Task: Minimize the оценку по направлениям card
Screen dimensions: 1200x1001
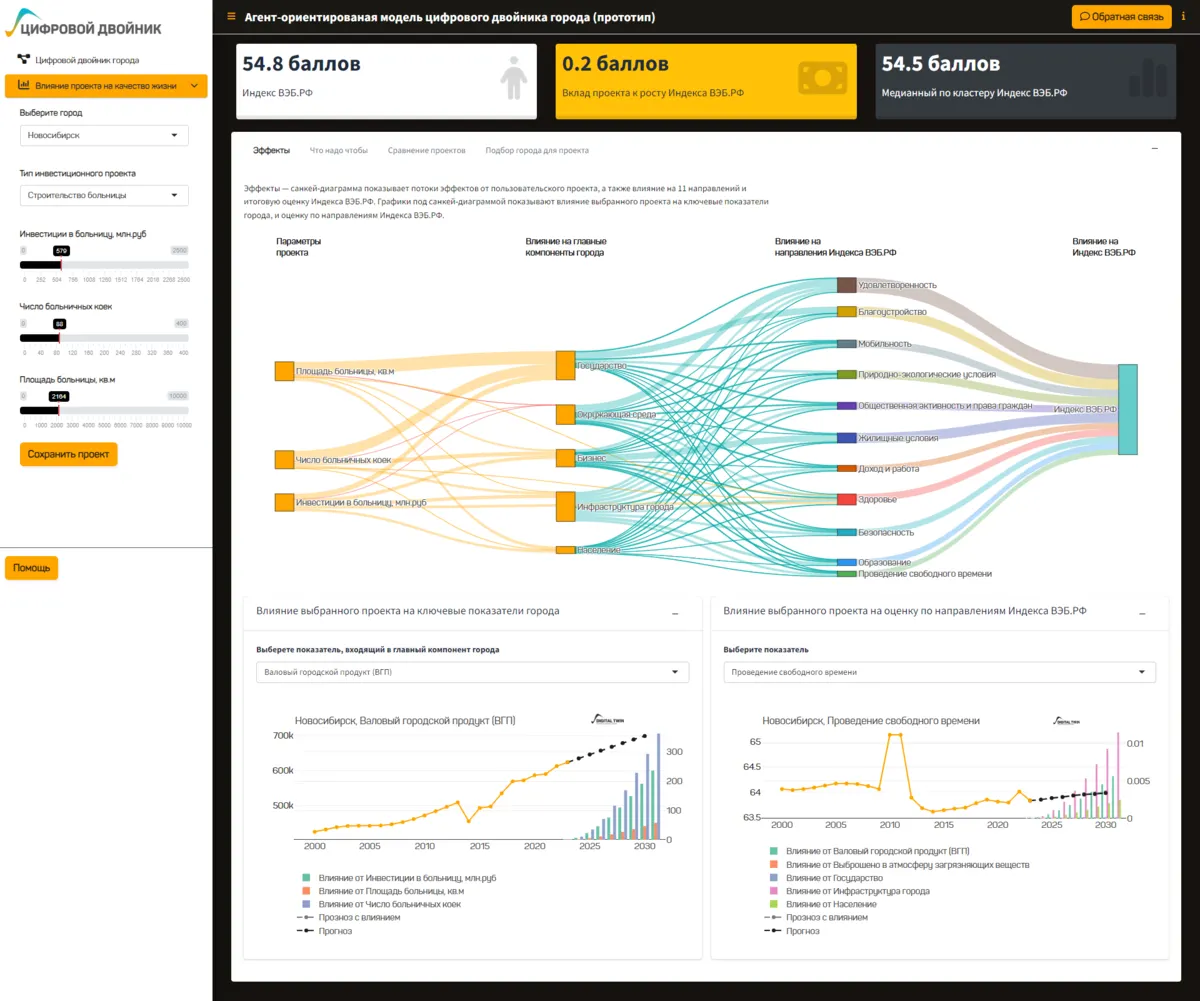Action: pyautogui.click(x=1141, y=612)
